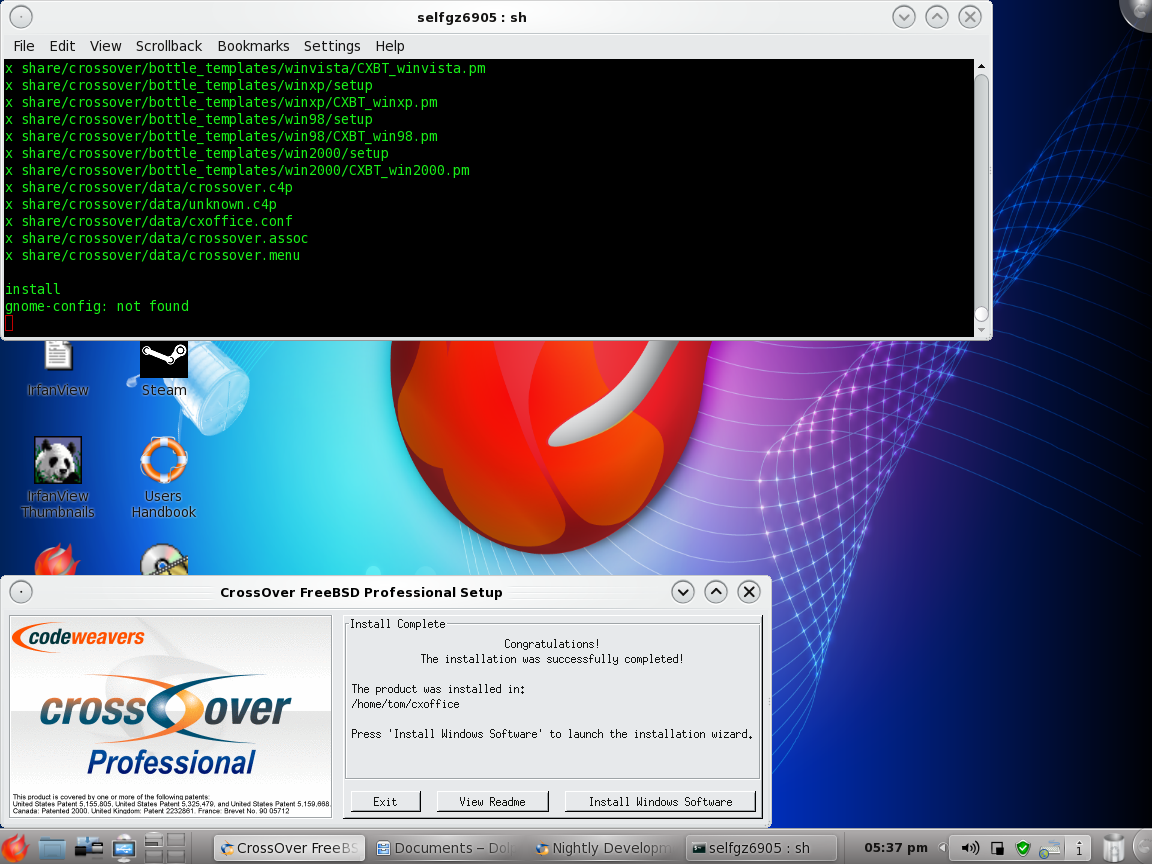The width and height of the screenshot is (1152, 864).
Task: Open CrossOver Setup window menu button
Action: (x=21, y=591)
